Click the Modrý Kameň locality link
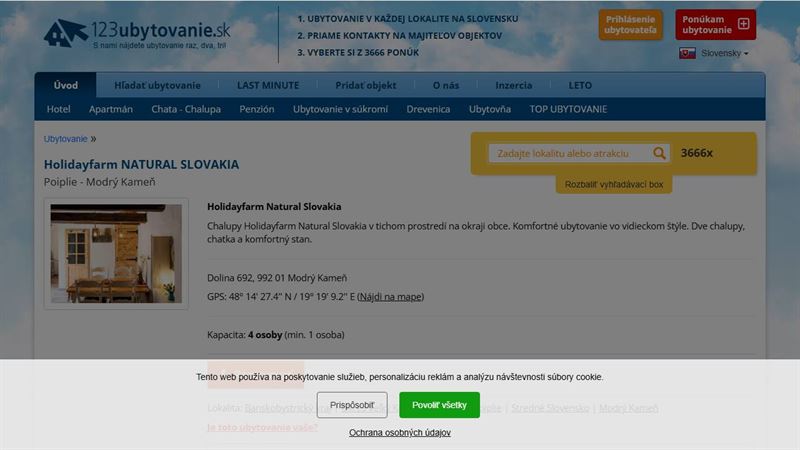This screenshot has height=450, width=800. click(629, 408)
